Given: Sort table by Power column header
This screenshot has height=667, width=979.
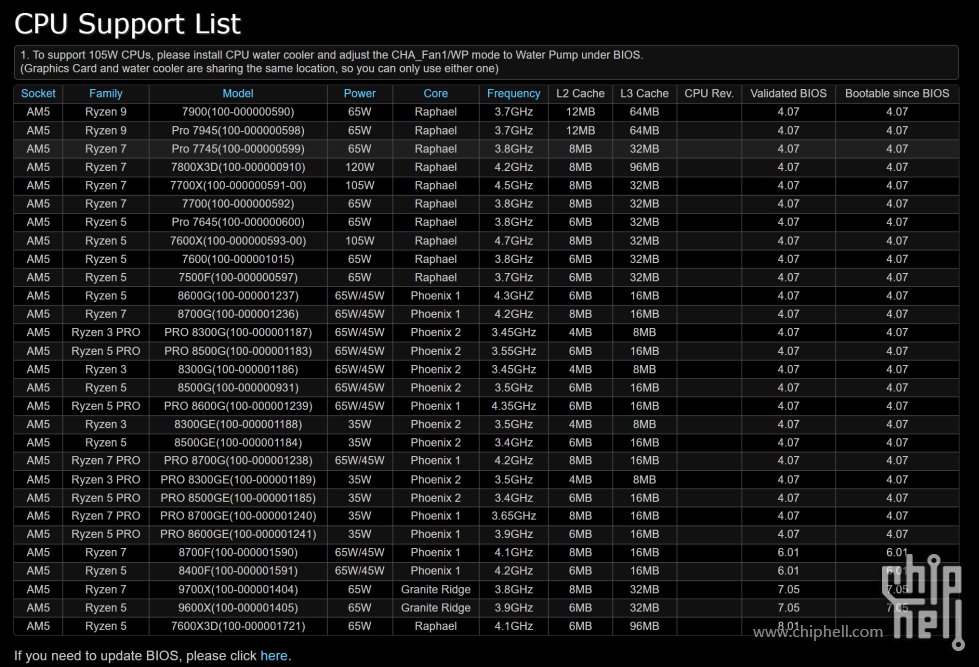Looking at the screenshot, I should point(360,94).
